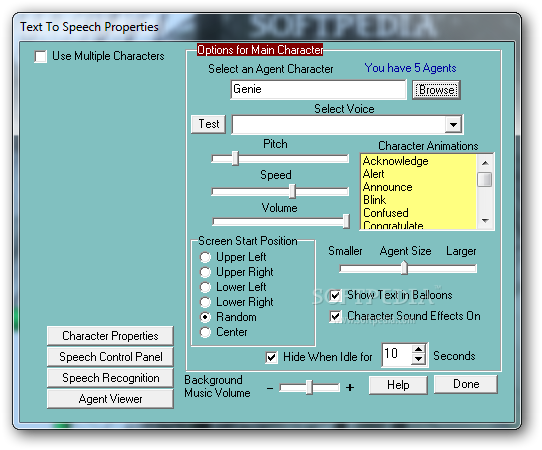The image size is (542, 450).
Task: Select the Center start position
Action: pyautogui.click(x=205, y=332)
